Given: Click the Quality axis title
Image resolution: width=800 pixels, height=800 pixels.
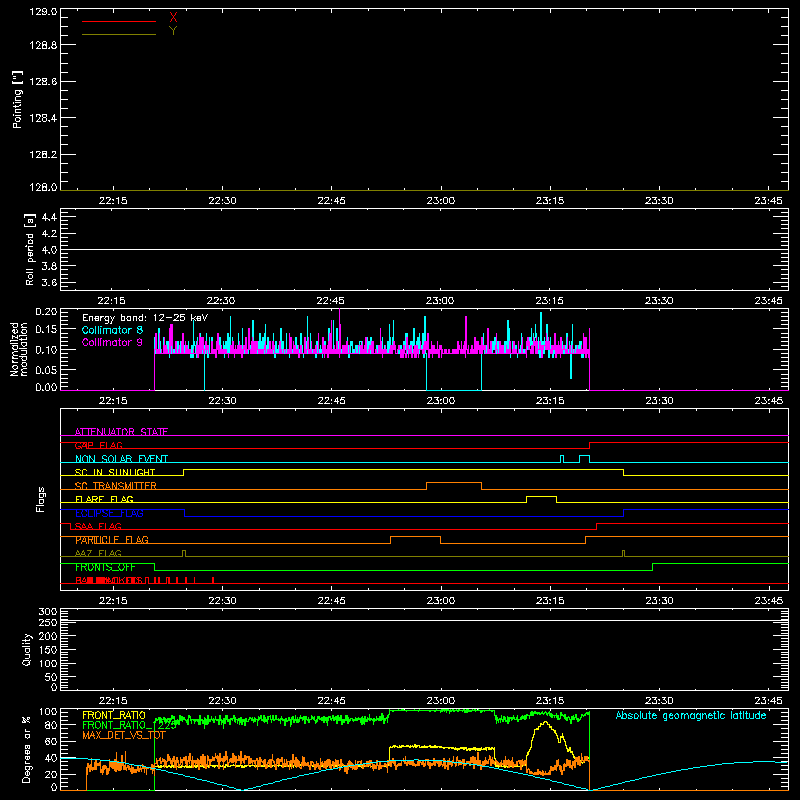Looking at the screenshot, I should [27, 649].
